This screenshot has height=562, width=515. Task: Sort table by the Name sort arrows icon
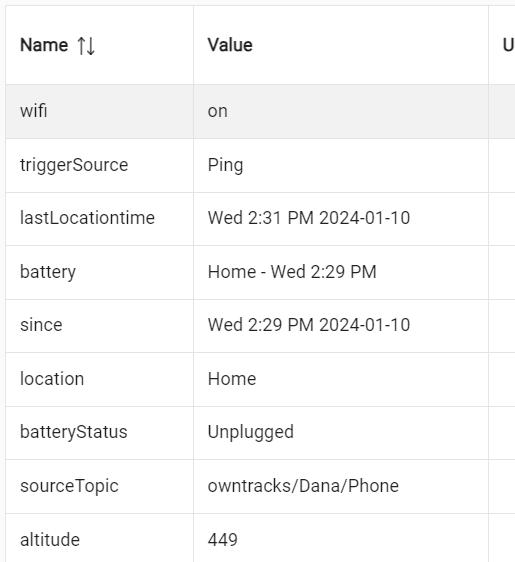click(x=86, y=46)
